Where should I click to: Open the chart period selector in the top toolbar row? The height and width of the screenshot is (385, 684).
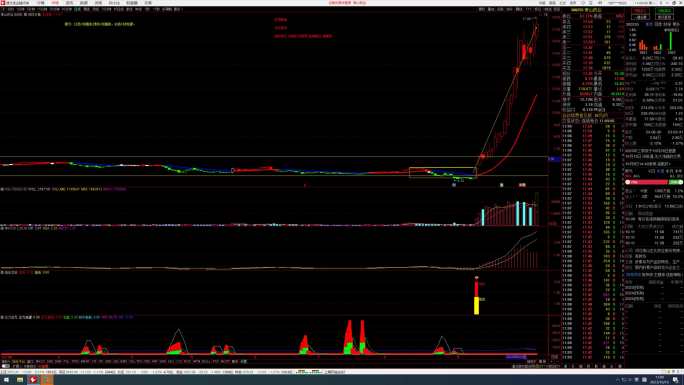point(77,9)
